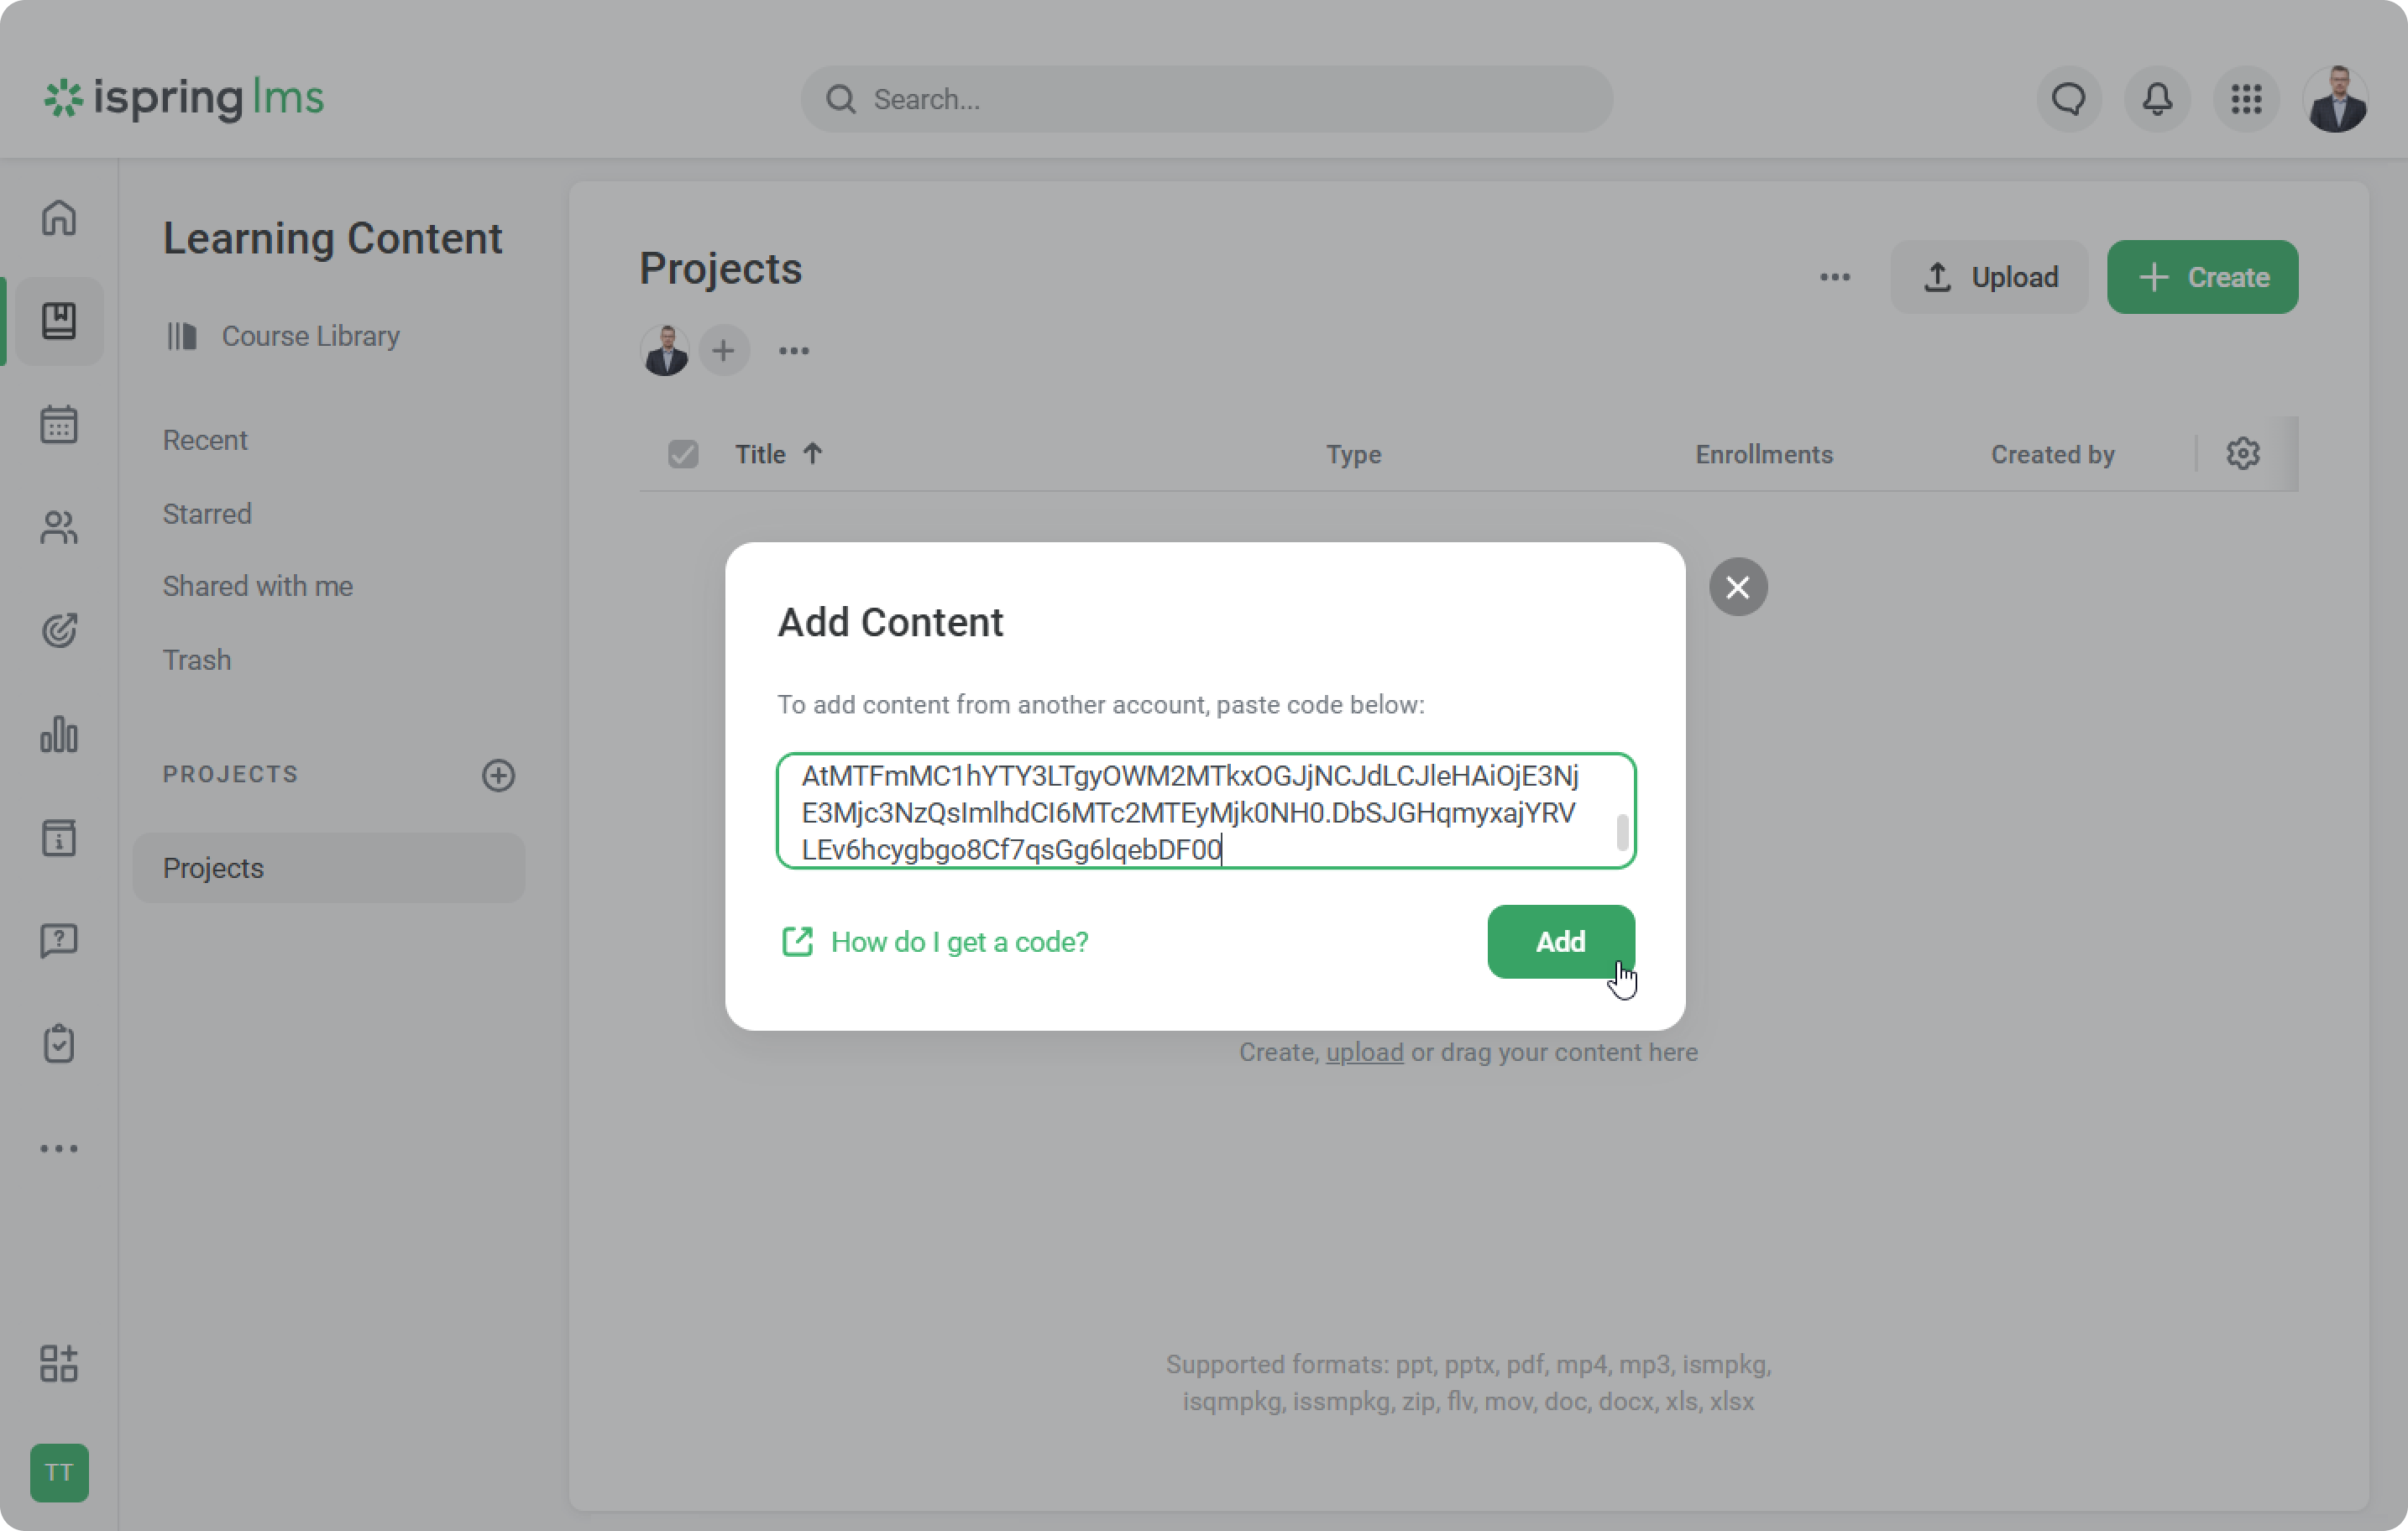Open the chat bubble icon in the header

(2068, 99)
